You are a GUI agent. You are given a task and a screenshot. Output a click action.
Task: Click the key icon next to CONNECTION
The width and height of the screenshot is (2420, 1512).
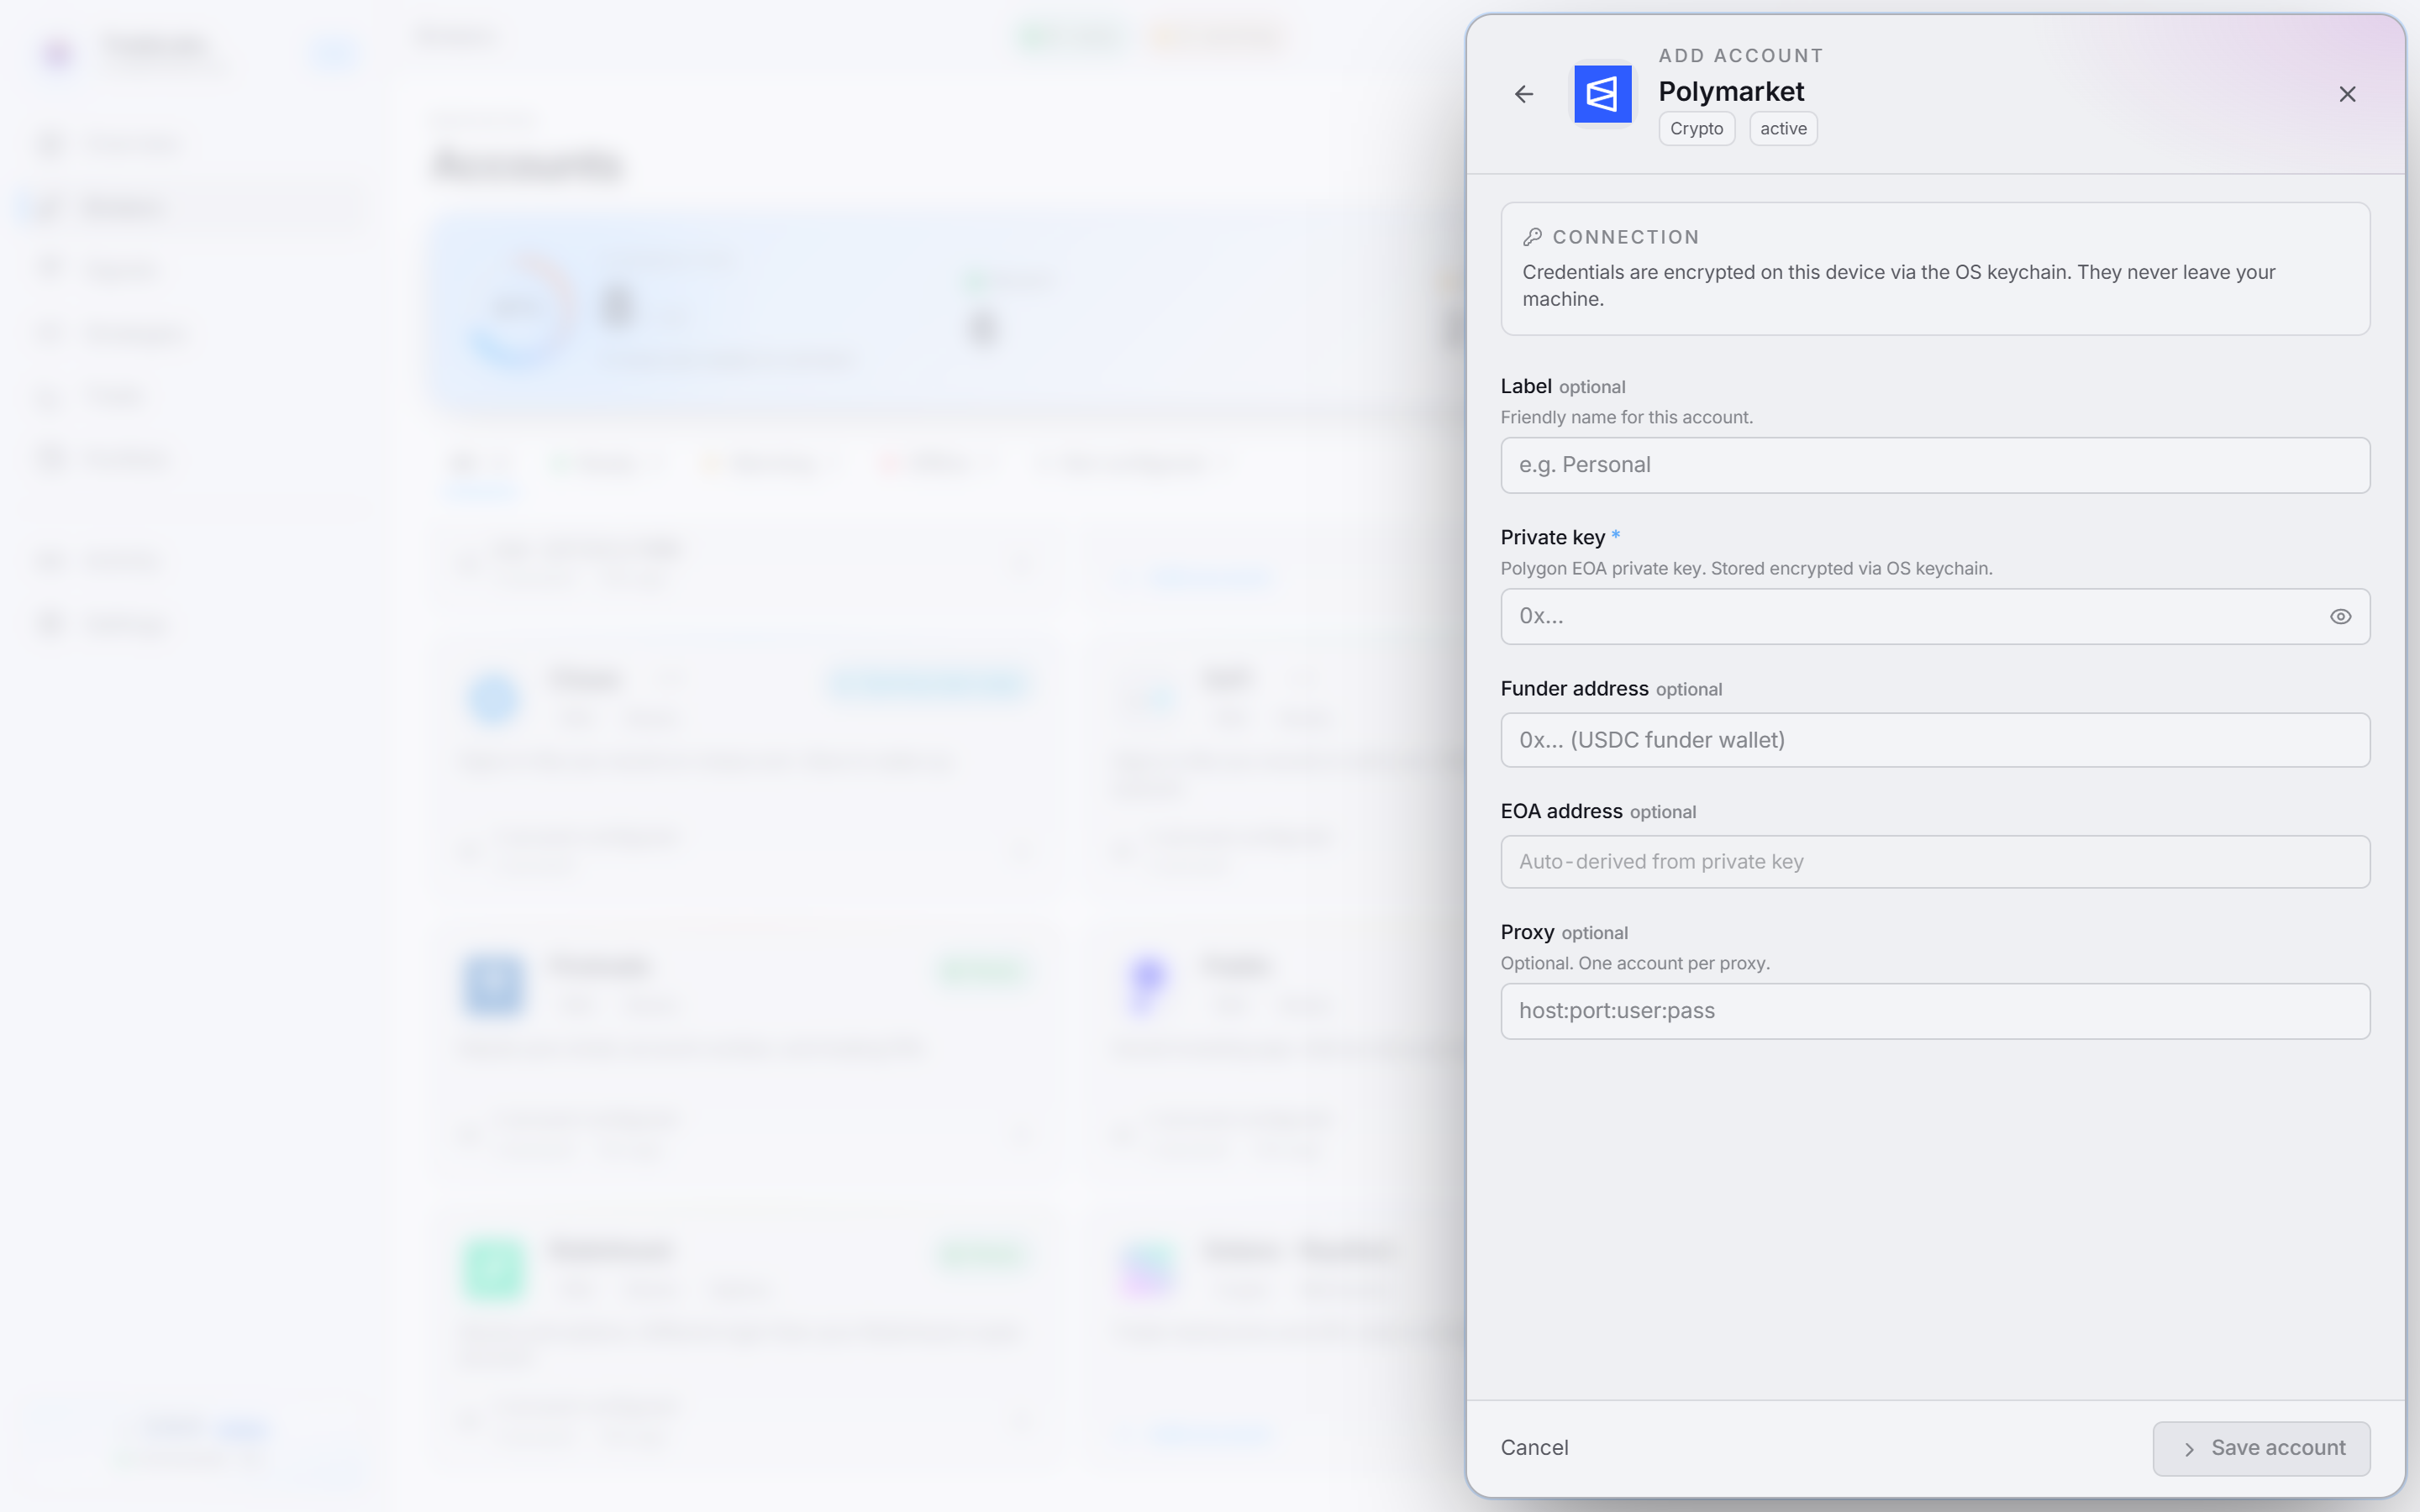point(1532,237)
